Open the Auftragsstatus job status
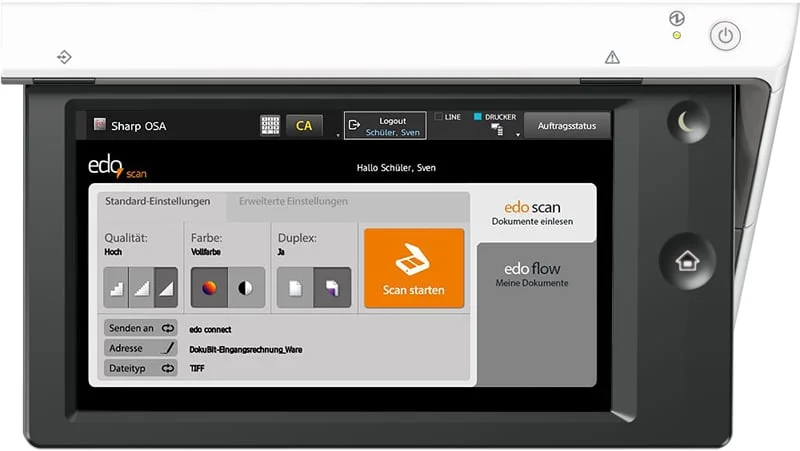 pyautogui.click(x=567, y=126)
